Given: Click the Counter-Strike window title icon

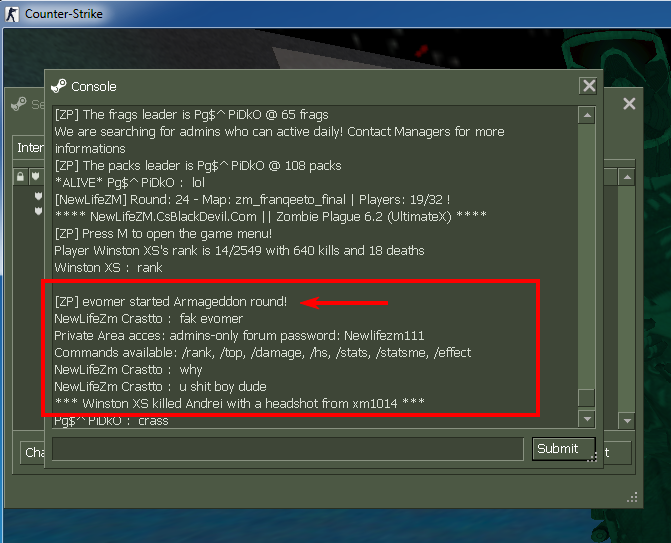Looking at the screenshot, I should (x=12, y=14).
